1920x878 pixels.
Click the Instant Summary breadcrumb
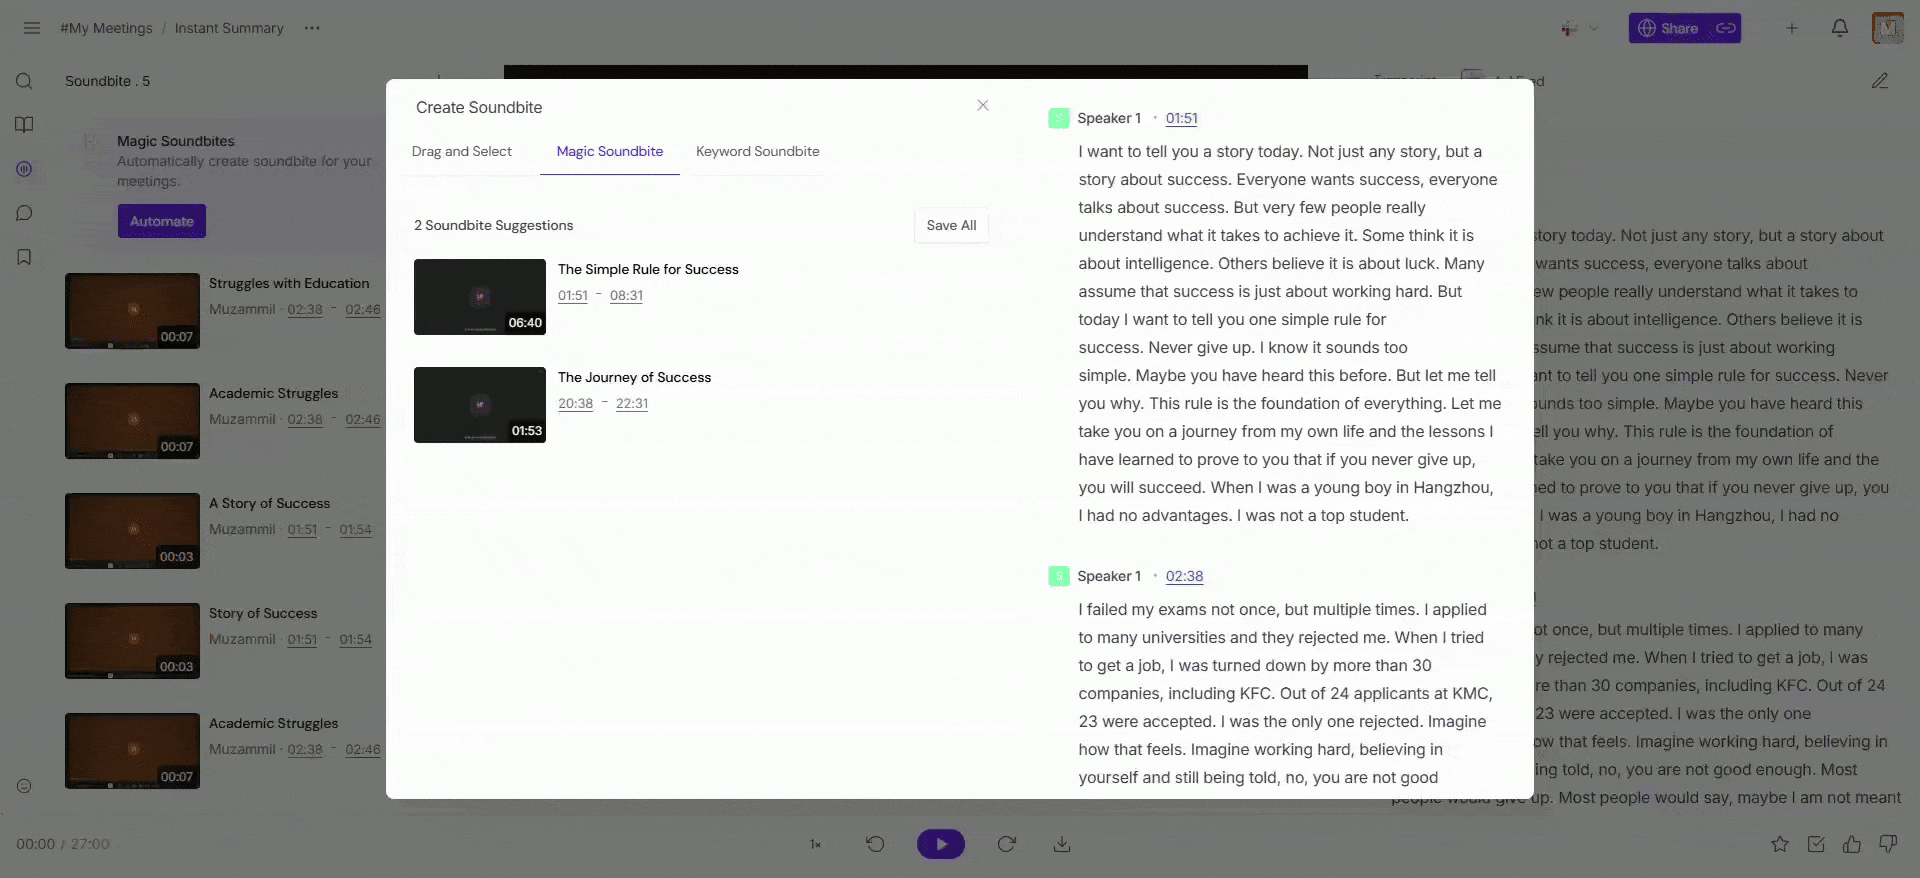229,28
